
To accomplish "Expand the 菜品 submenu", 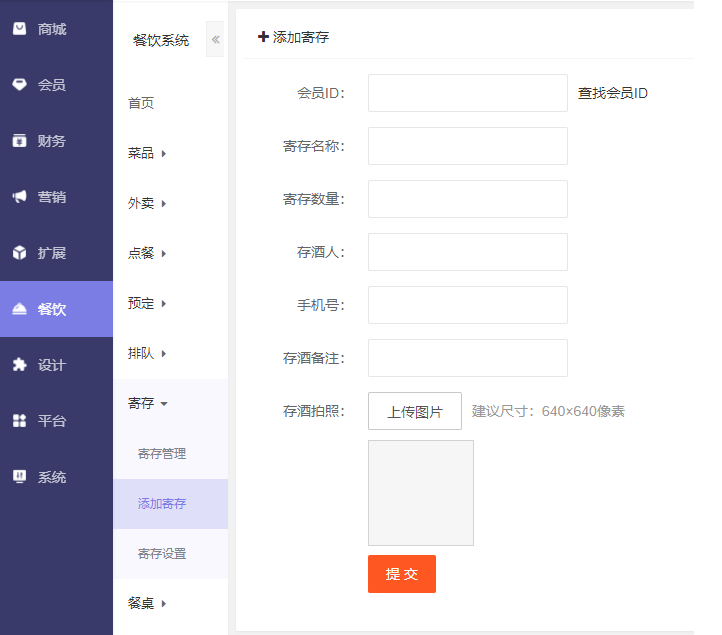I will (147, 153).
